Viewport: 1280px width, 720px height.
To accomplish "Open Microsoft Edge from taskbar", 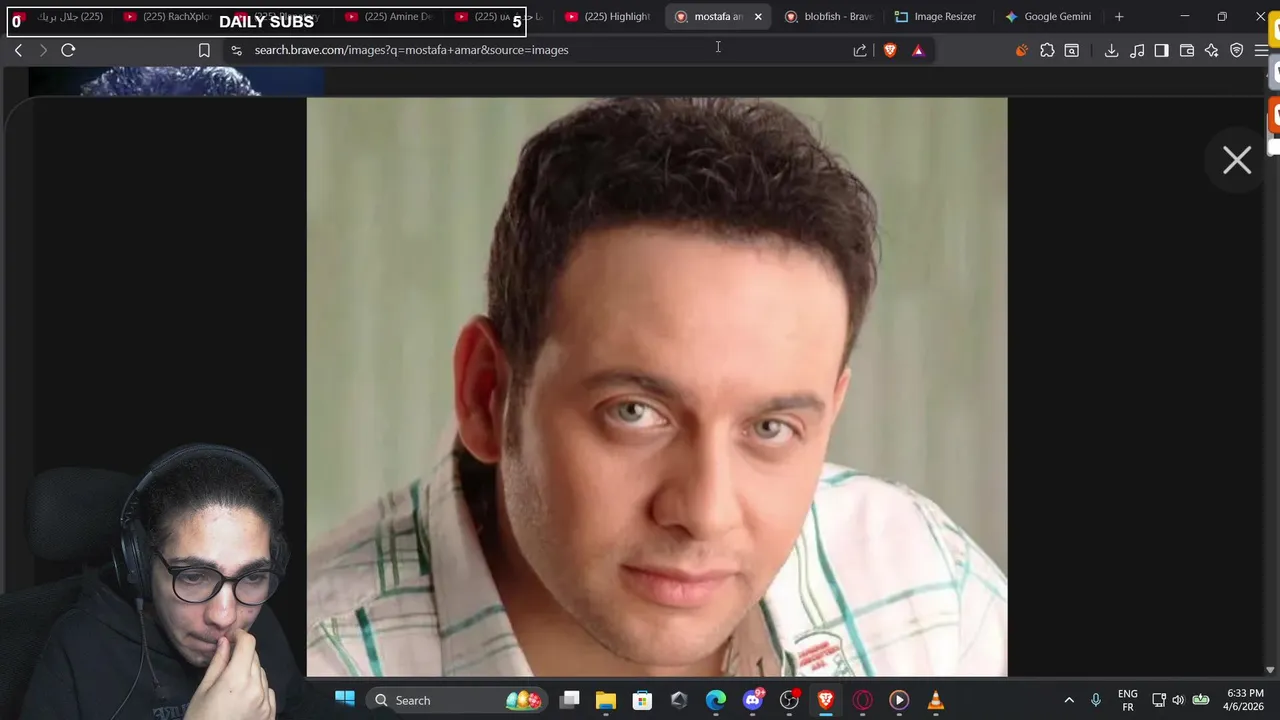I will click(x=716, y=700).
